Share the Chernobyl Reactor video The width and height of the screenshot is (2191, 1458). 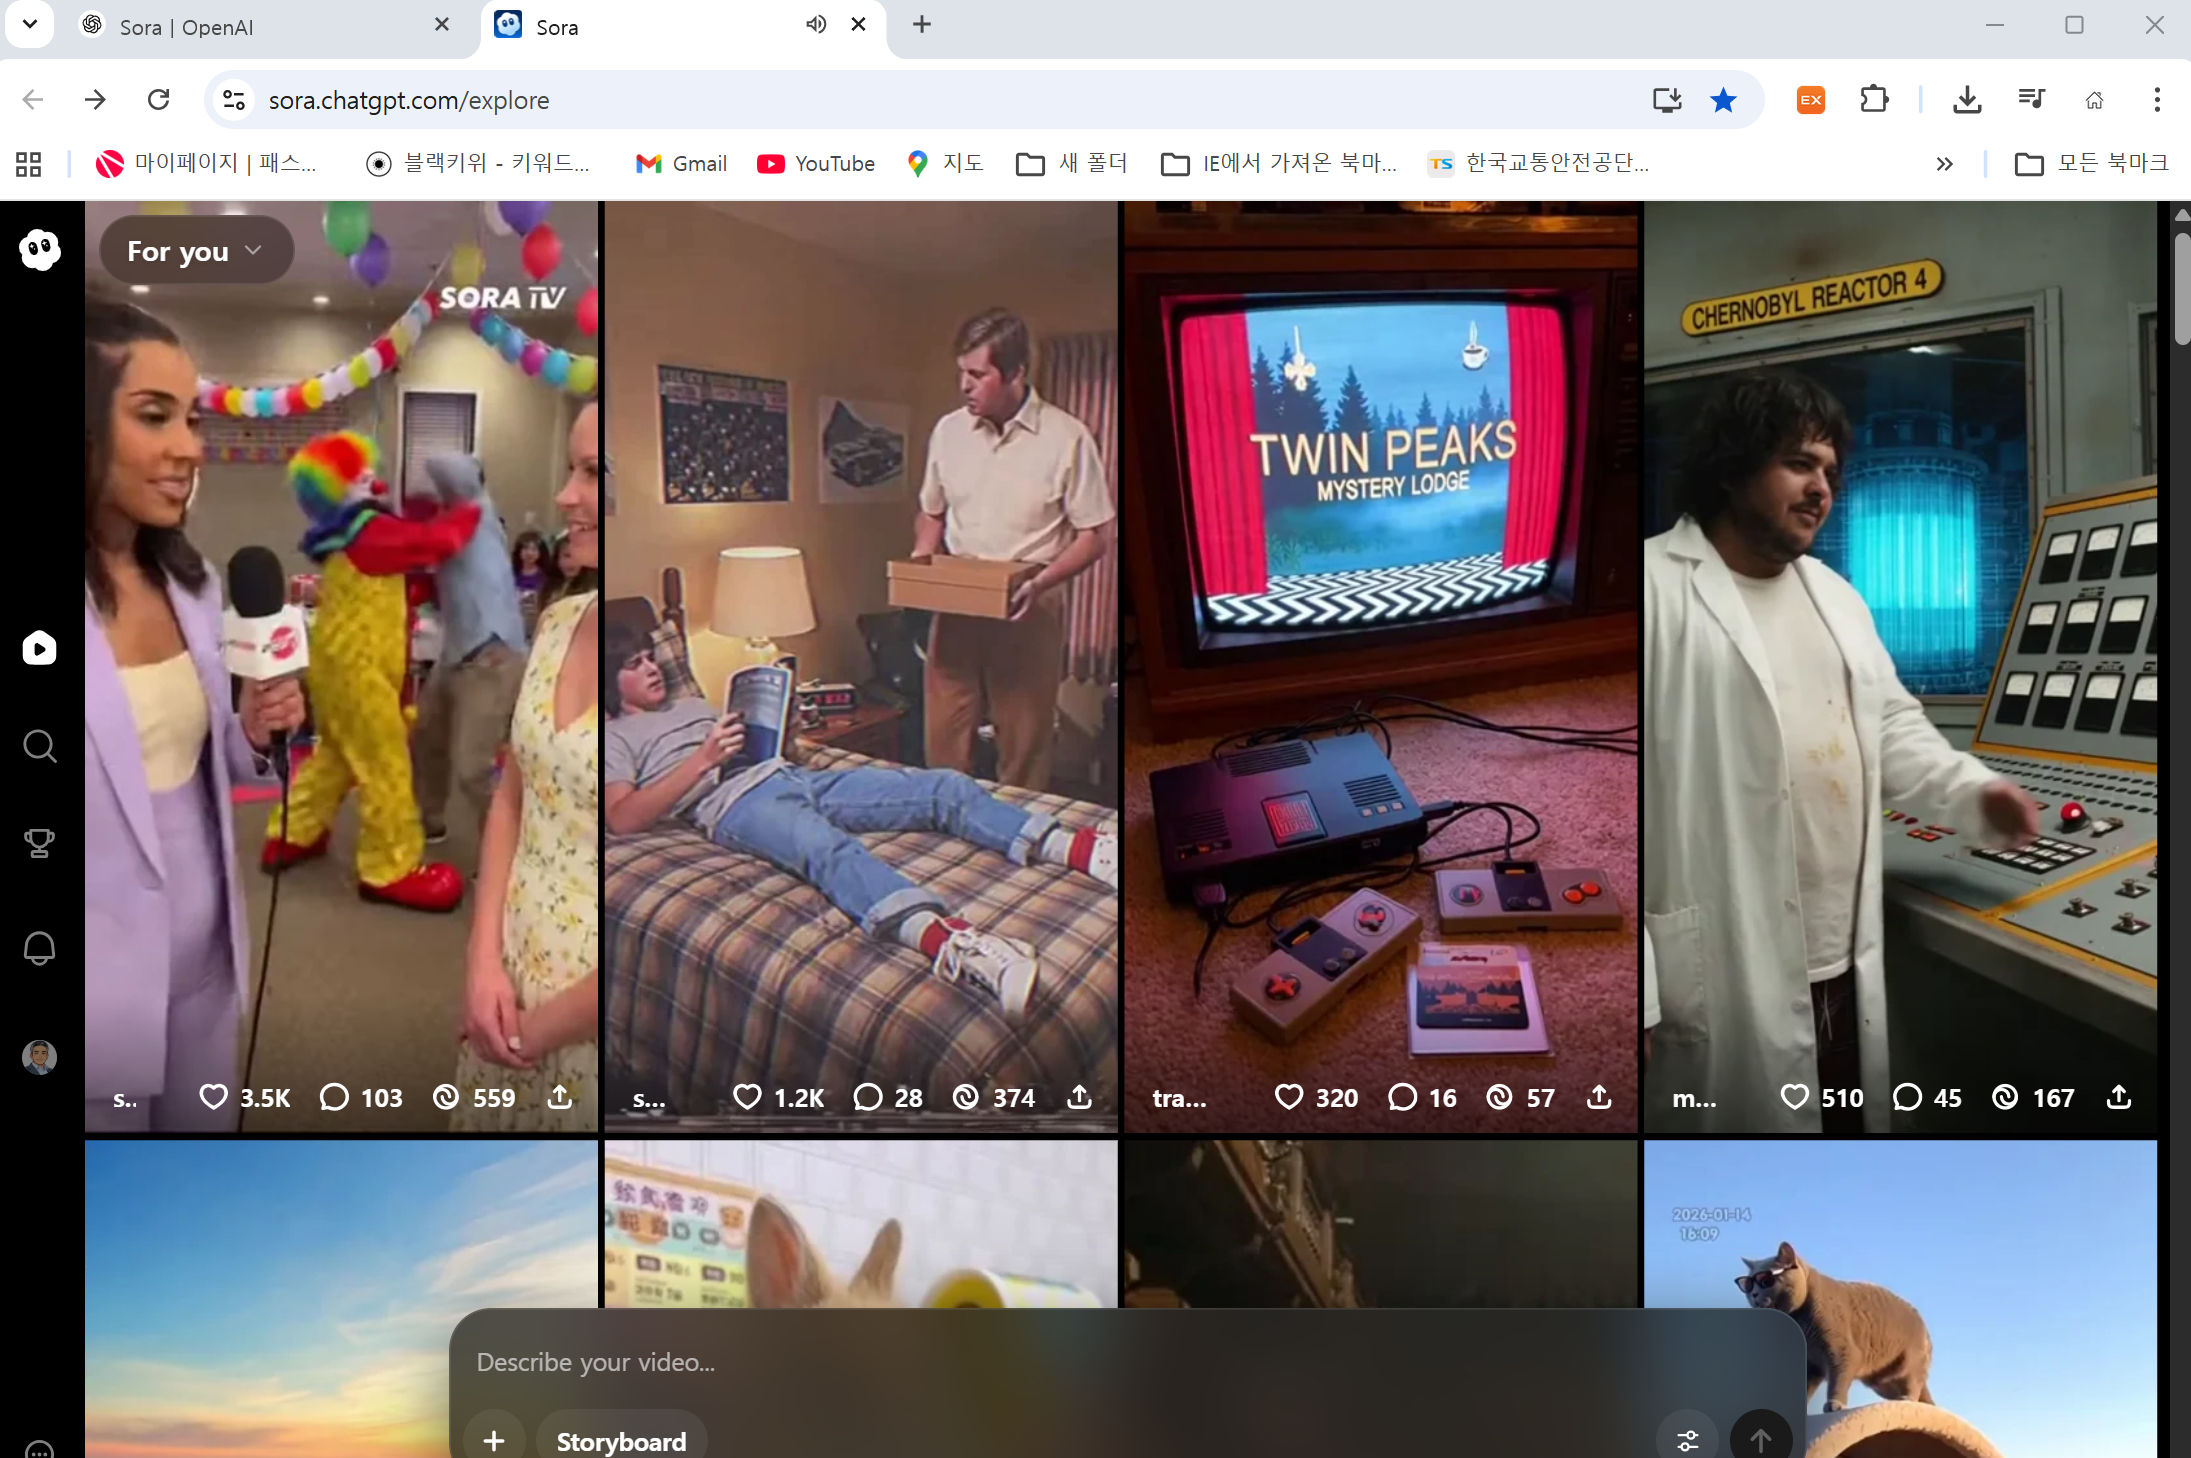[2119, 1097]
